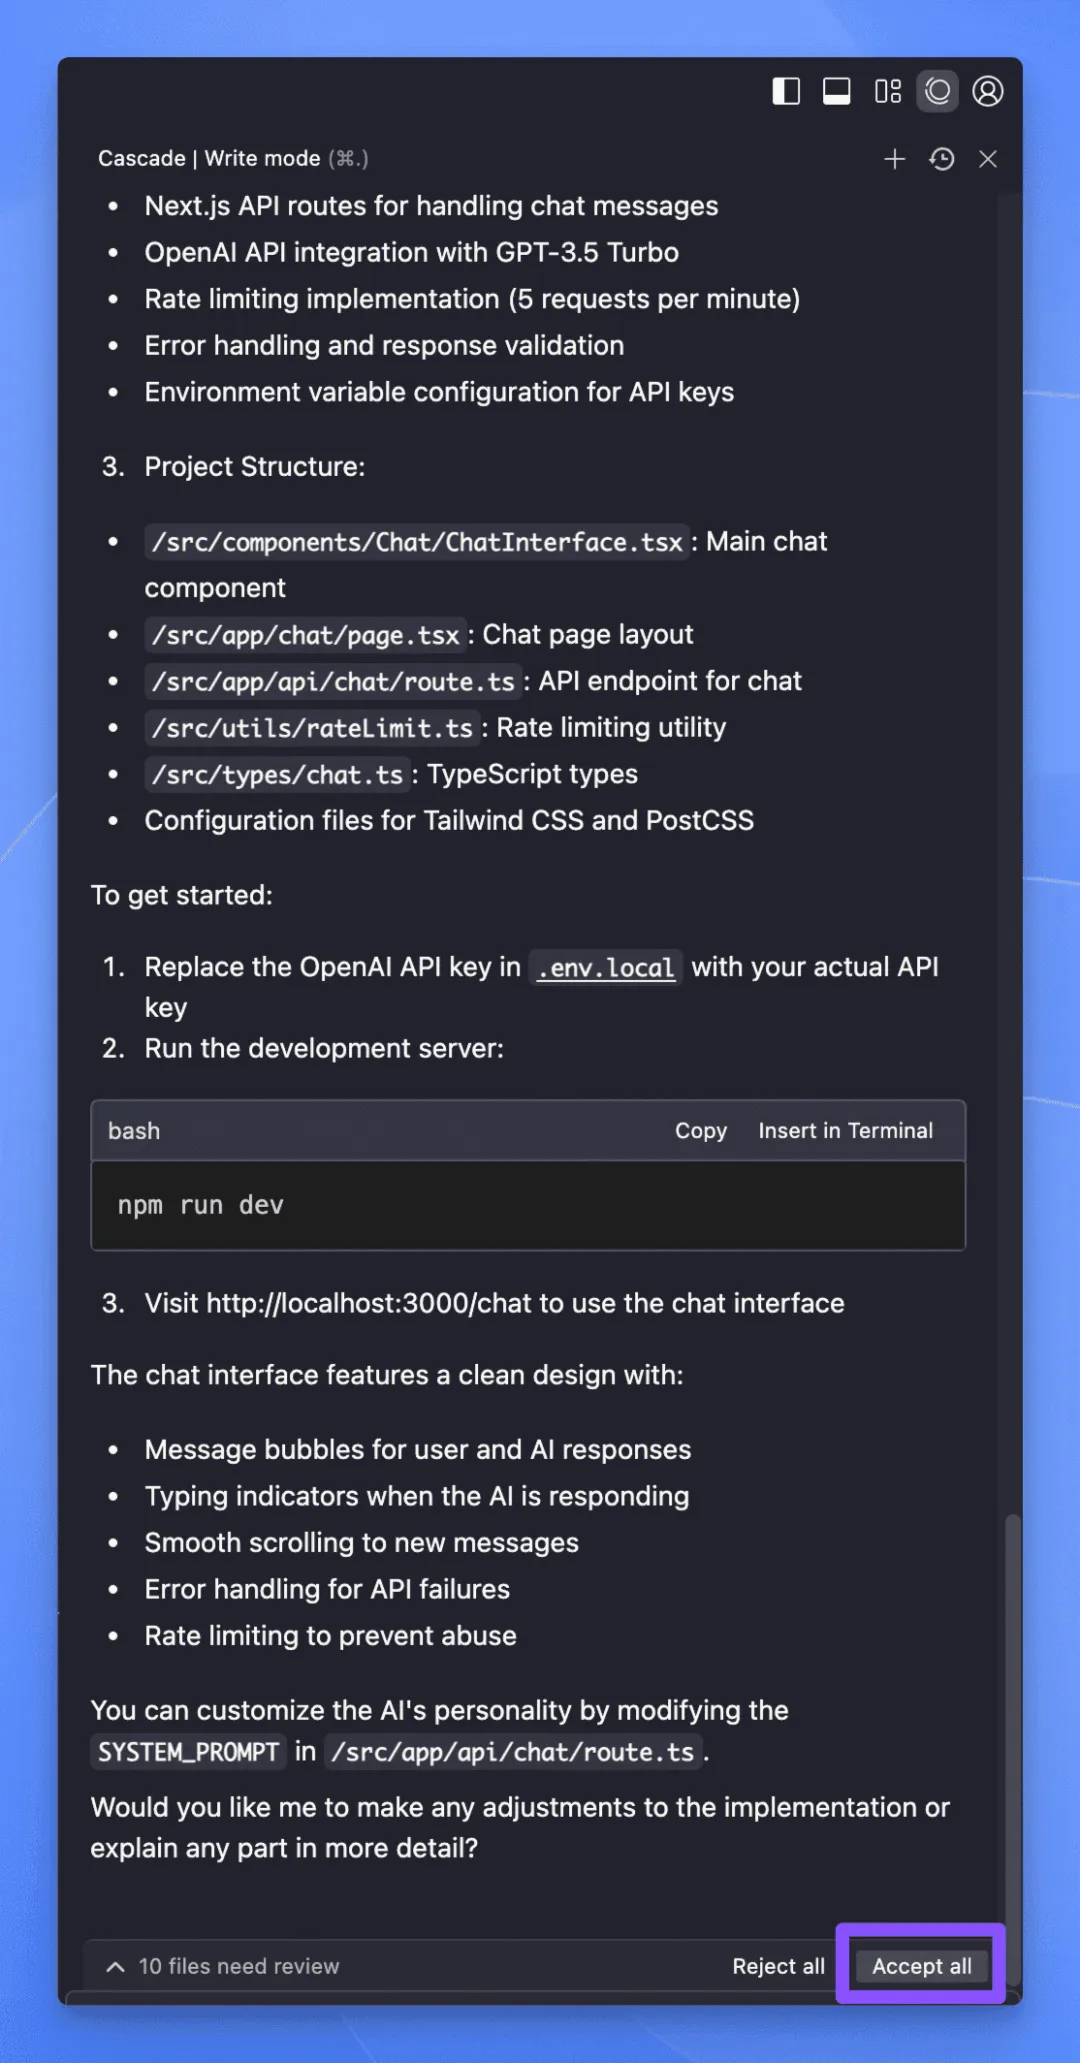The height and width of the screenshot is (2063, 1080).
Task: Open the user account profile icon
Action: pyautogui.click(x=988, y=92)
